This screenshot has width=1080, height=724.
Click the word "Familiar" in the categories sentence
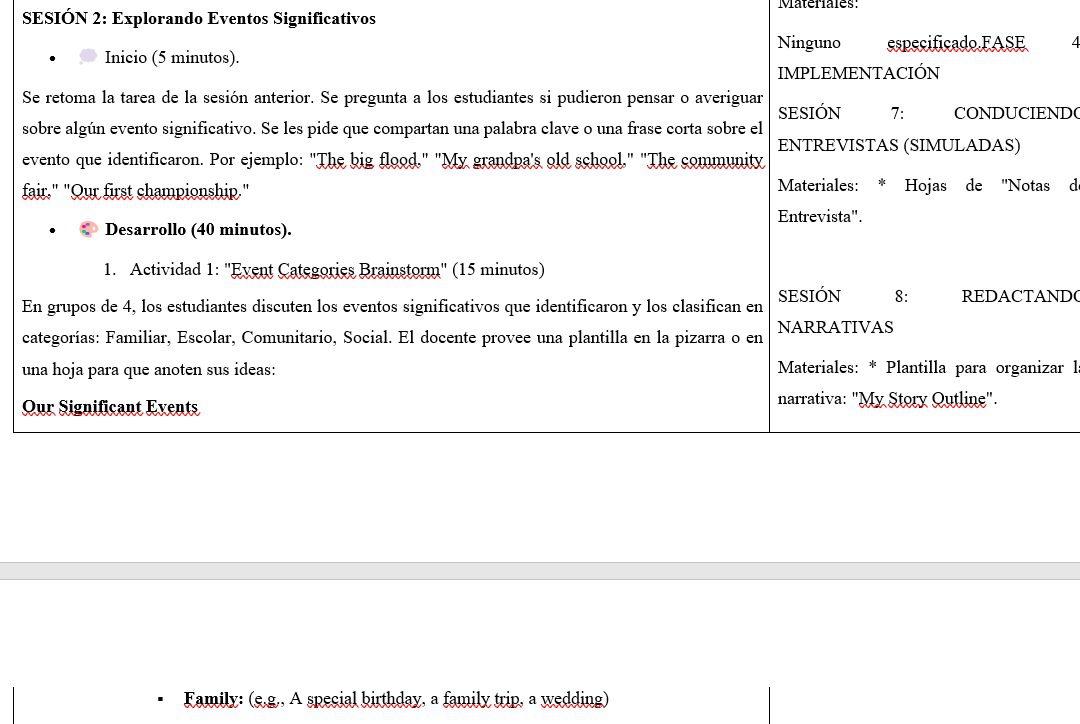(x=136, y=338)
